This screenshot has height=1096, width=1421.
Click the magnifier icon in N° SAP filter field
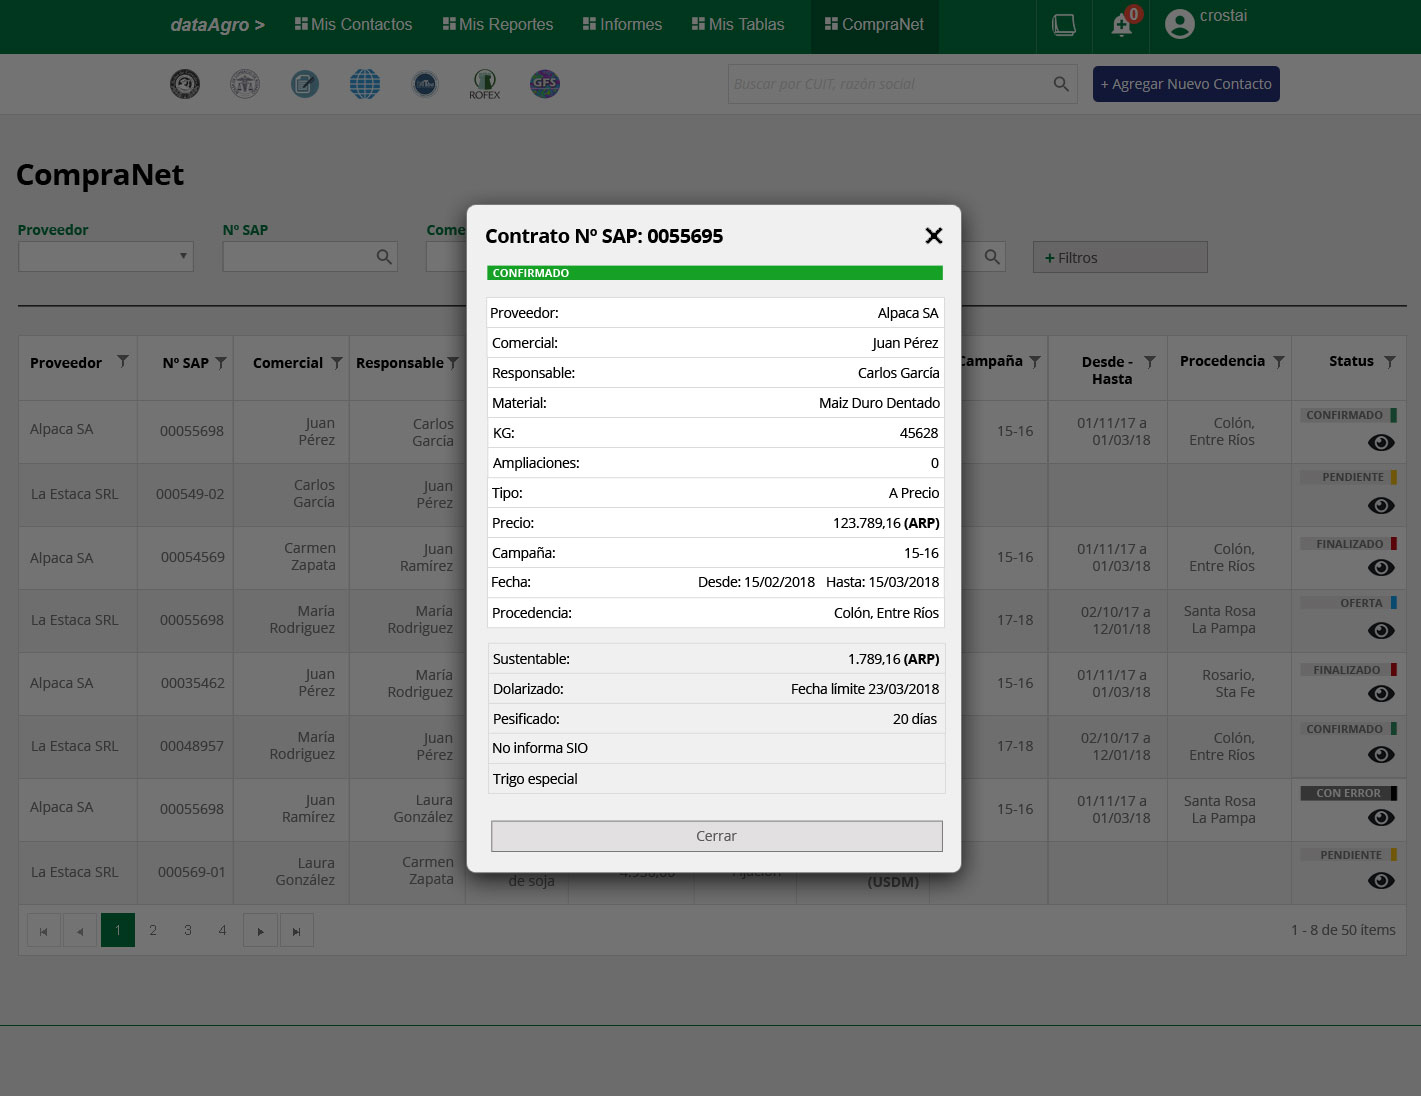click(x=384, y=257)
